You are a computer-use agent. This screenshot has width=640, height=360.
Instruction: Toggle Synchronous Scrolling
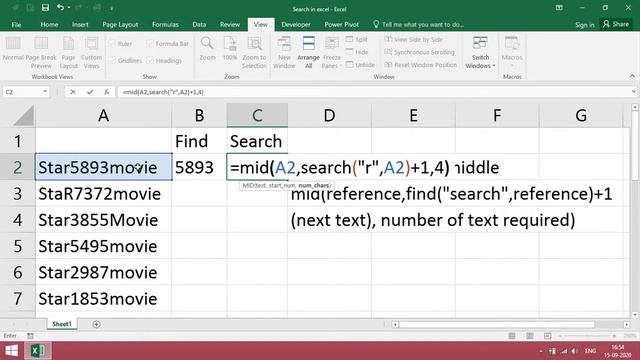[419, 52]
